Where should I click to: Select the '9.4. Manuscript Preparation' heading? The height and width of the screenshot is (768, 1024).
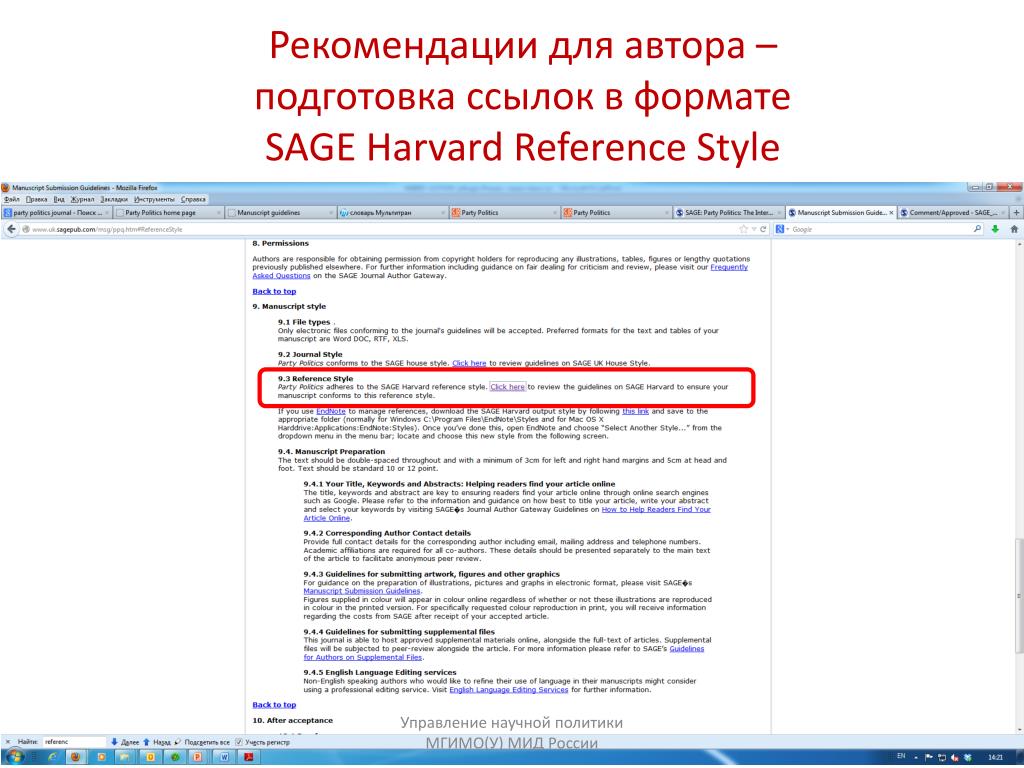[331, 452]
